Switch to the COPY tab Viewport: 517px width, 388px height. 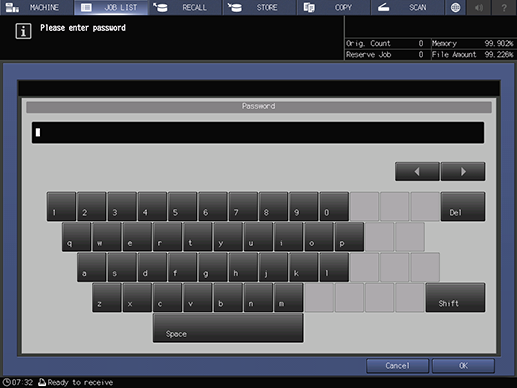point(333,7)
